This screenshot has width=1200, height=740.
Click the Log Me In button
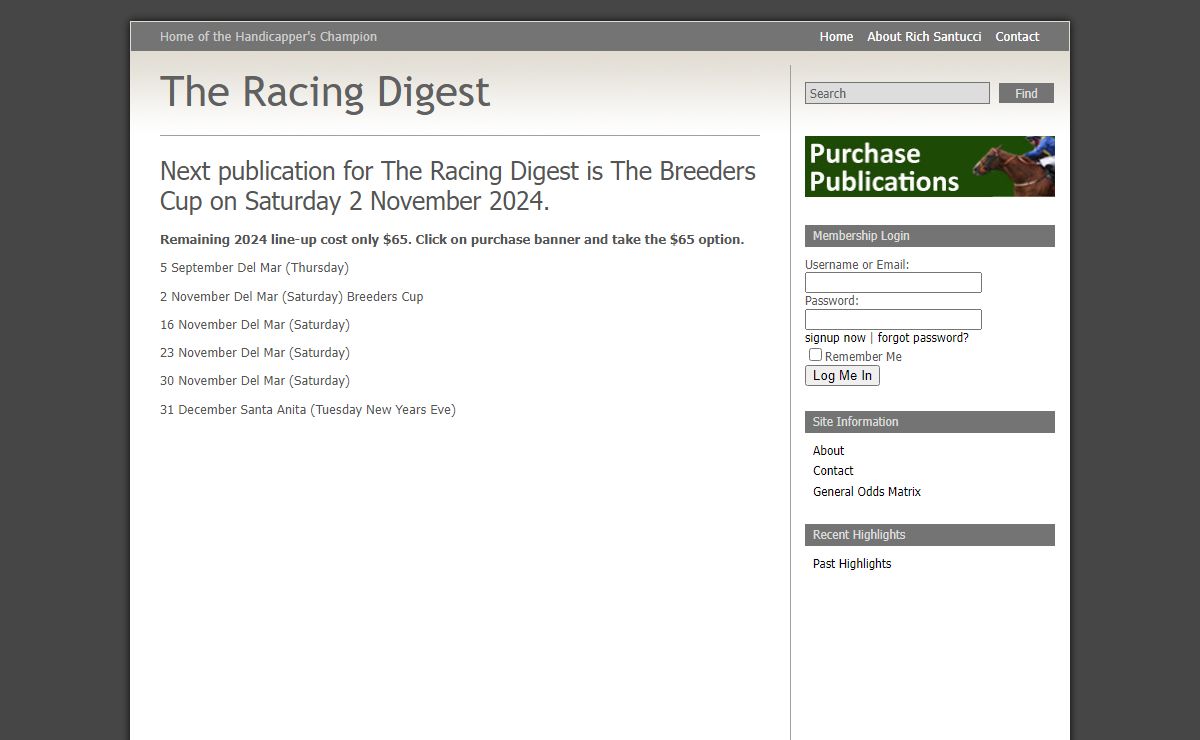coord(842,376)
